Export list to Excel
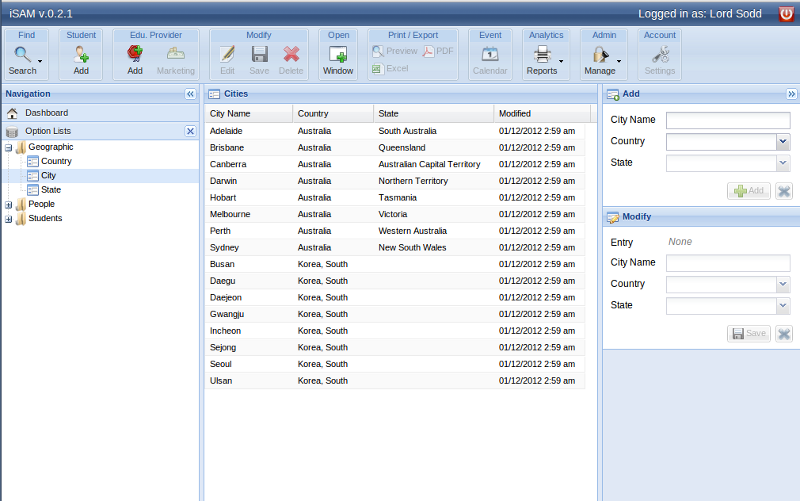This screenshot has height=501, width=800. coord(390,68)
